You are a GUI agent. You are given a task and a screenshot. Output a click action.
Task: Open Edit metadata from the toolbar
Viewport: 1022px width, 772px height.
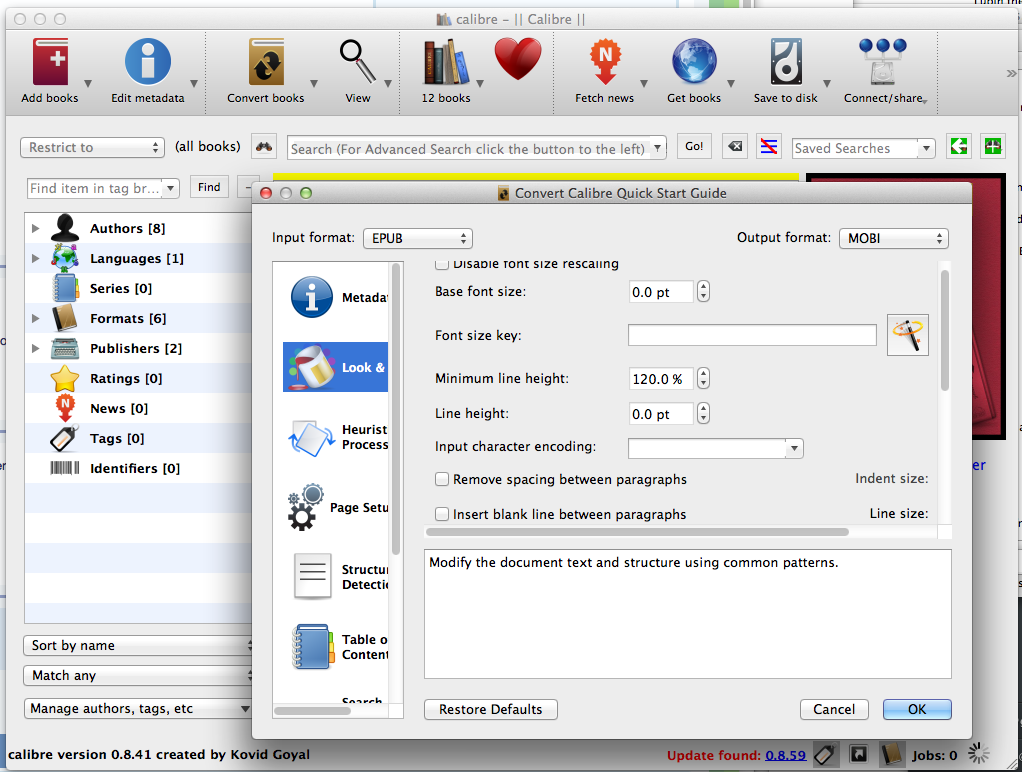click(x=148, y=62)
